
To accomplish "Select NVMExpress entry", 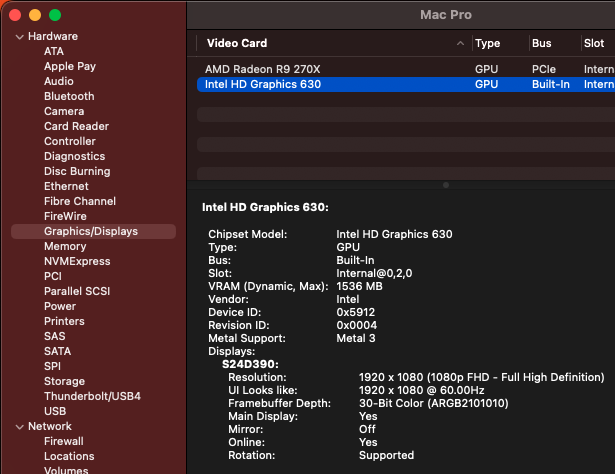I will tap(77, 261).
